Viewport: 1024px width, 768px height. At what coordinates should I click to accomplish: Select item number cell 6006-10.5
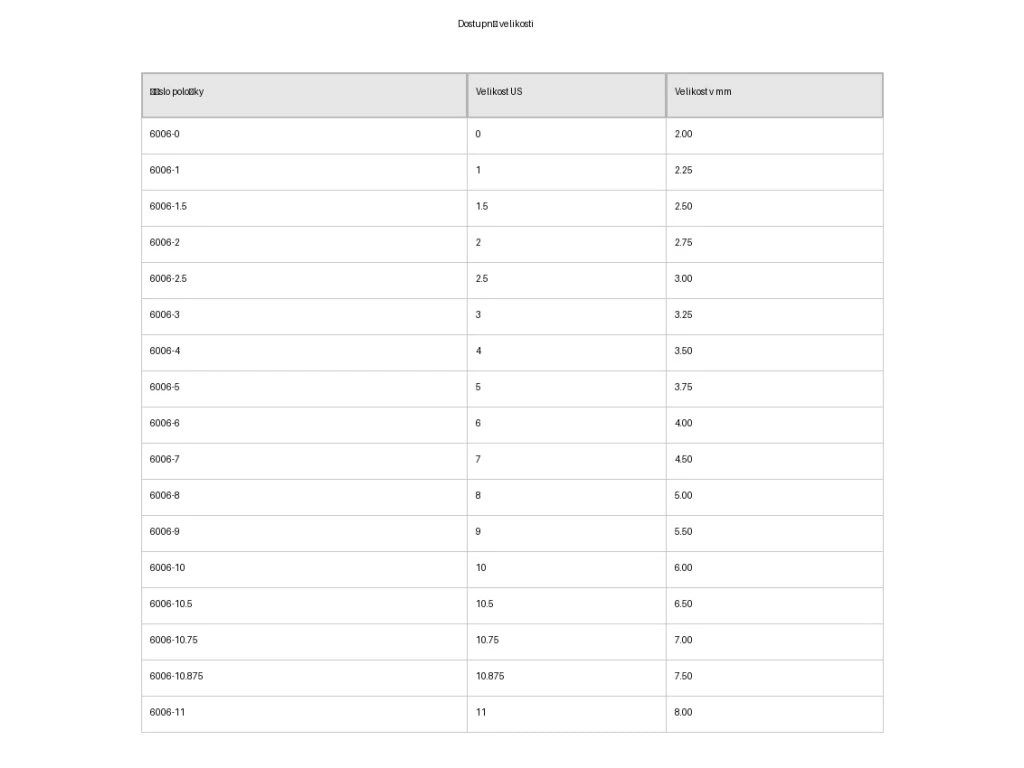click(x=171, y=604)
